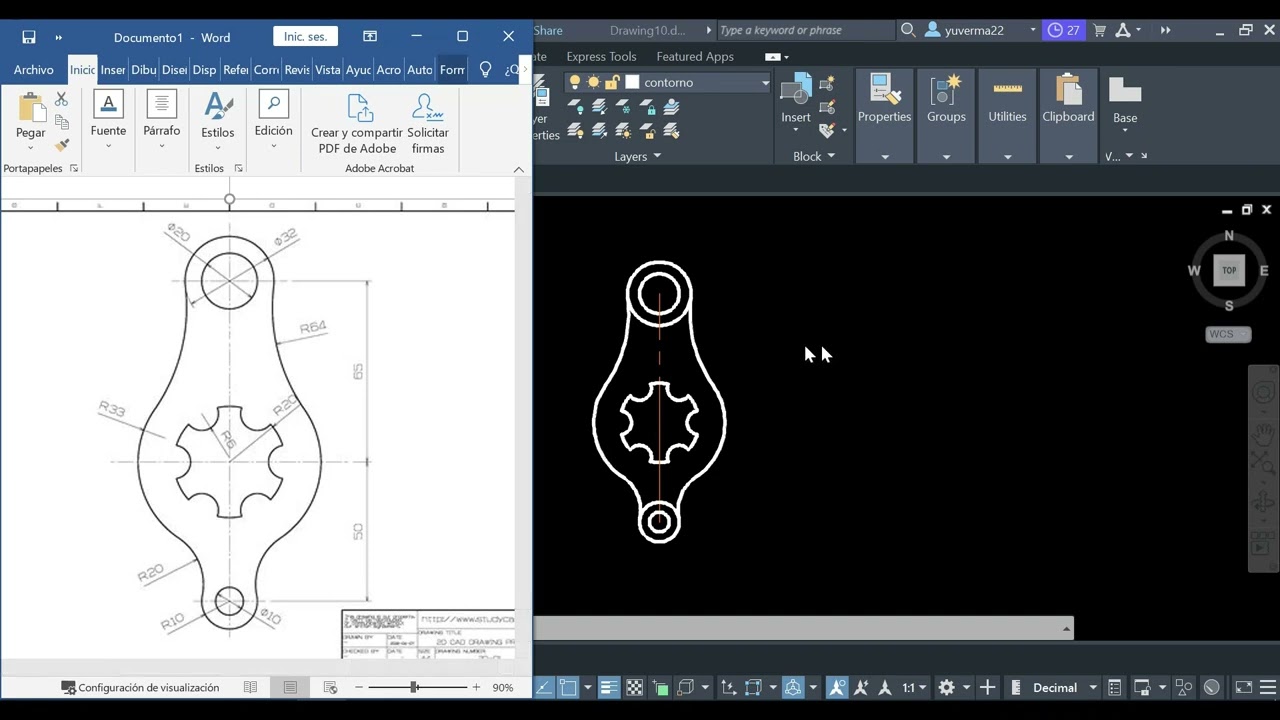Click Configuración de visualización in Word status bar

140,688
